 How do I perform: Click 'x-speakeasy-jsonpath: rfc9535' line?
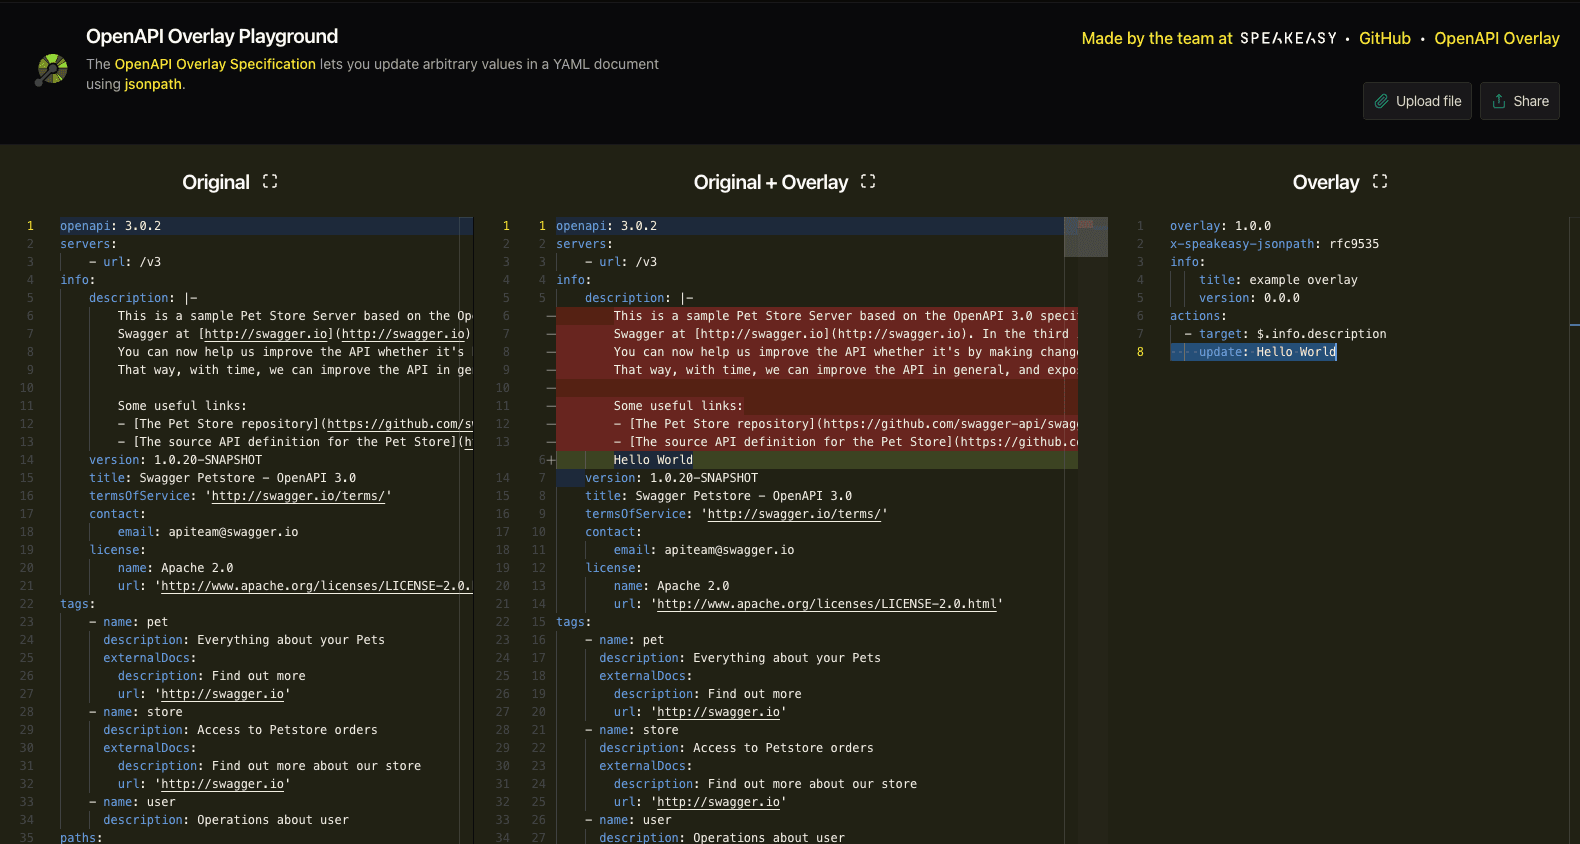(x=1274, y=244)
